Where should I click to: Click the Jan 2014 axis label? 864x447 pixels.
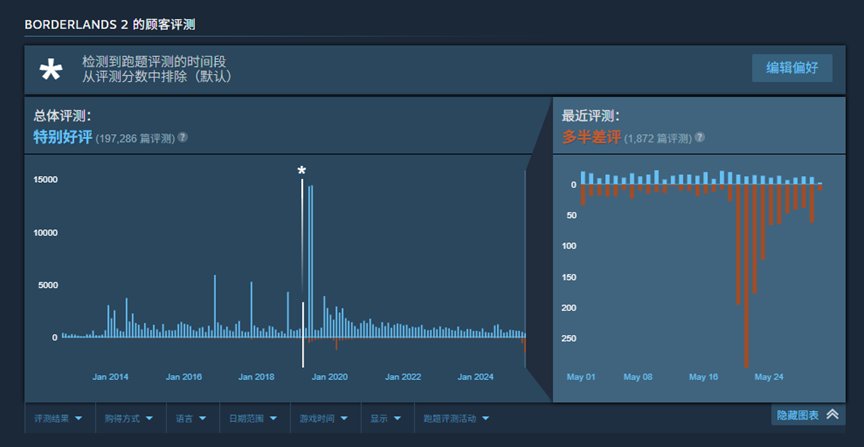click(x=110, y=378)
